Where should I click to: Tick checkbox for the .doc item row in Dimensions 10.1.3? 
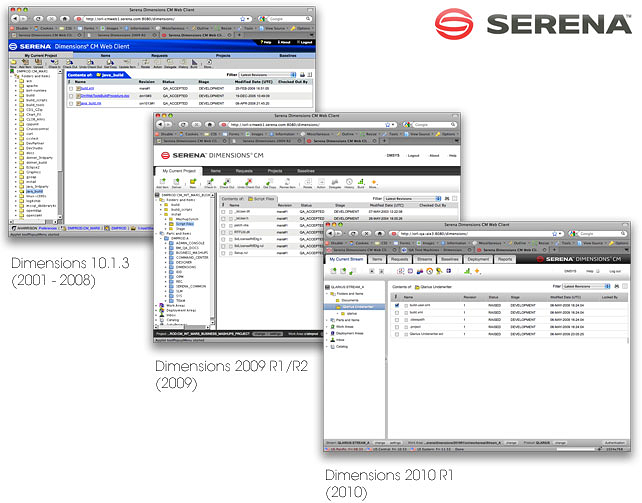[71, 96]
